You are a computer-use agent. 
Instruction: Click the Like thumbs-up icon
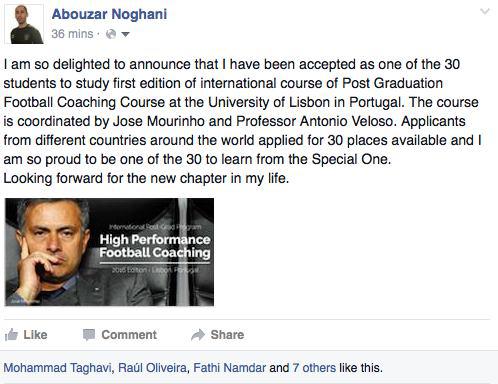(x=11, y=335)
